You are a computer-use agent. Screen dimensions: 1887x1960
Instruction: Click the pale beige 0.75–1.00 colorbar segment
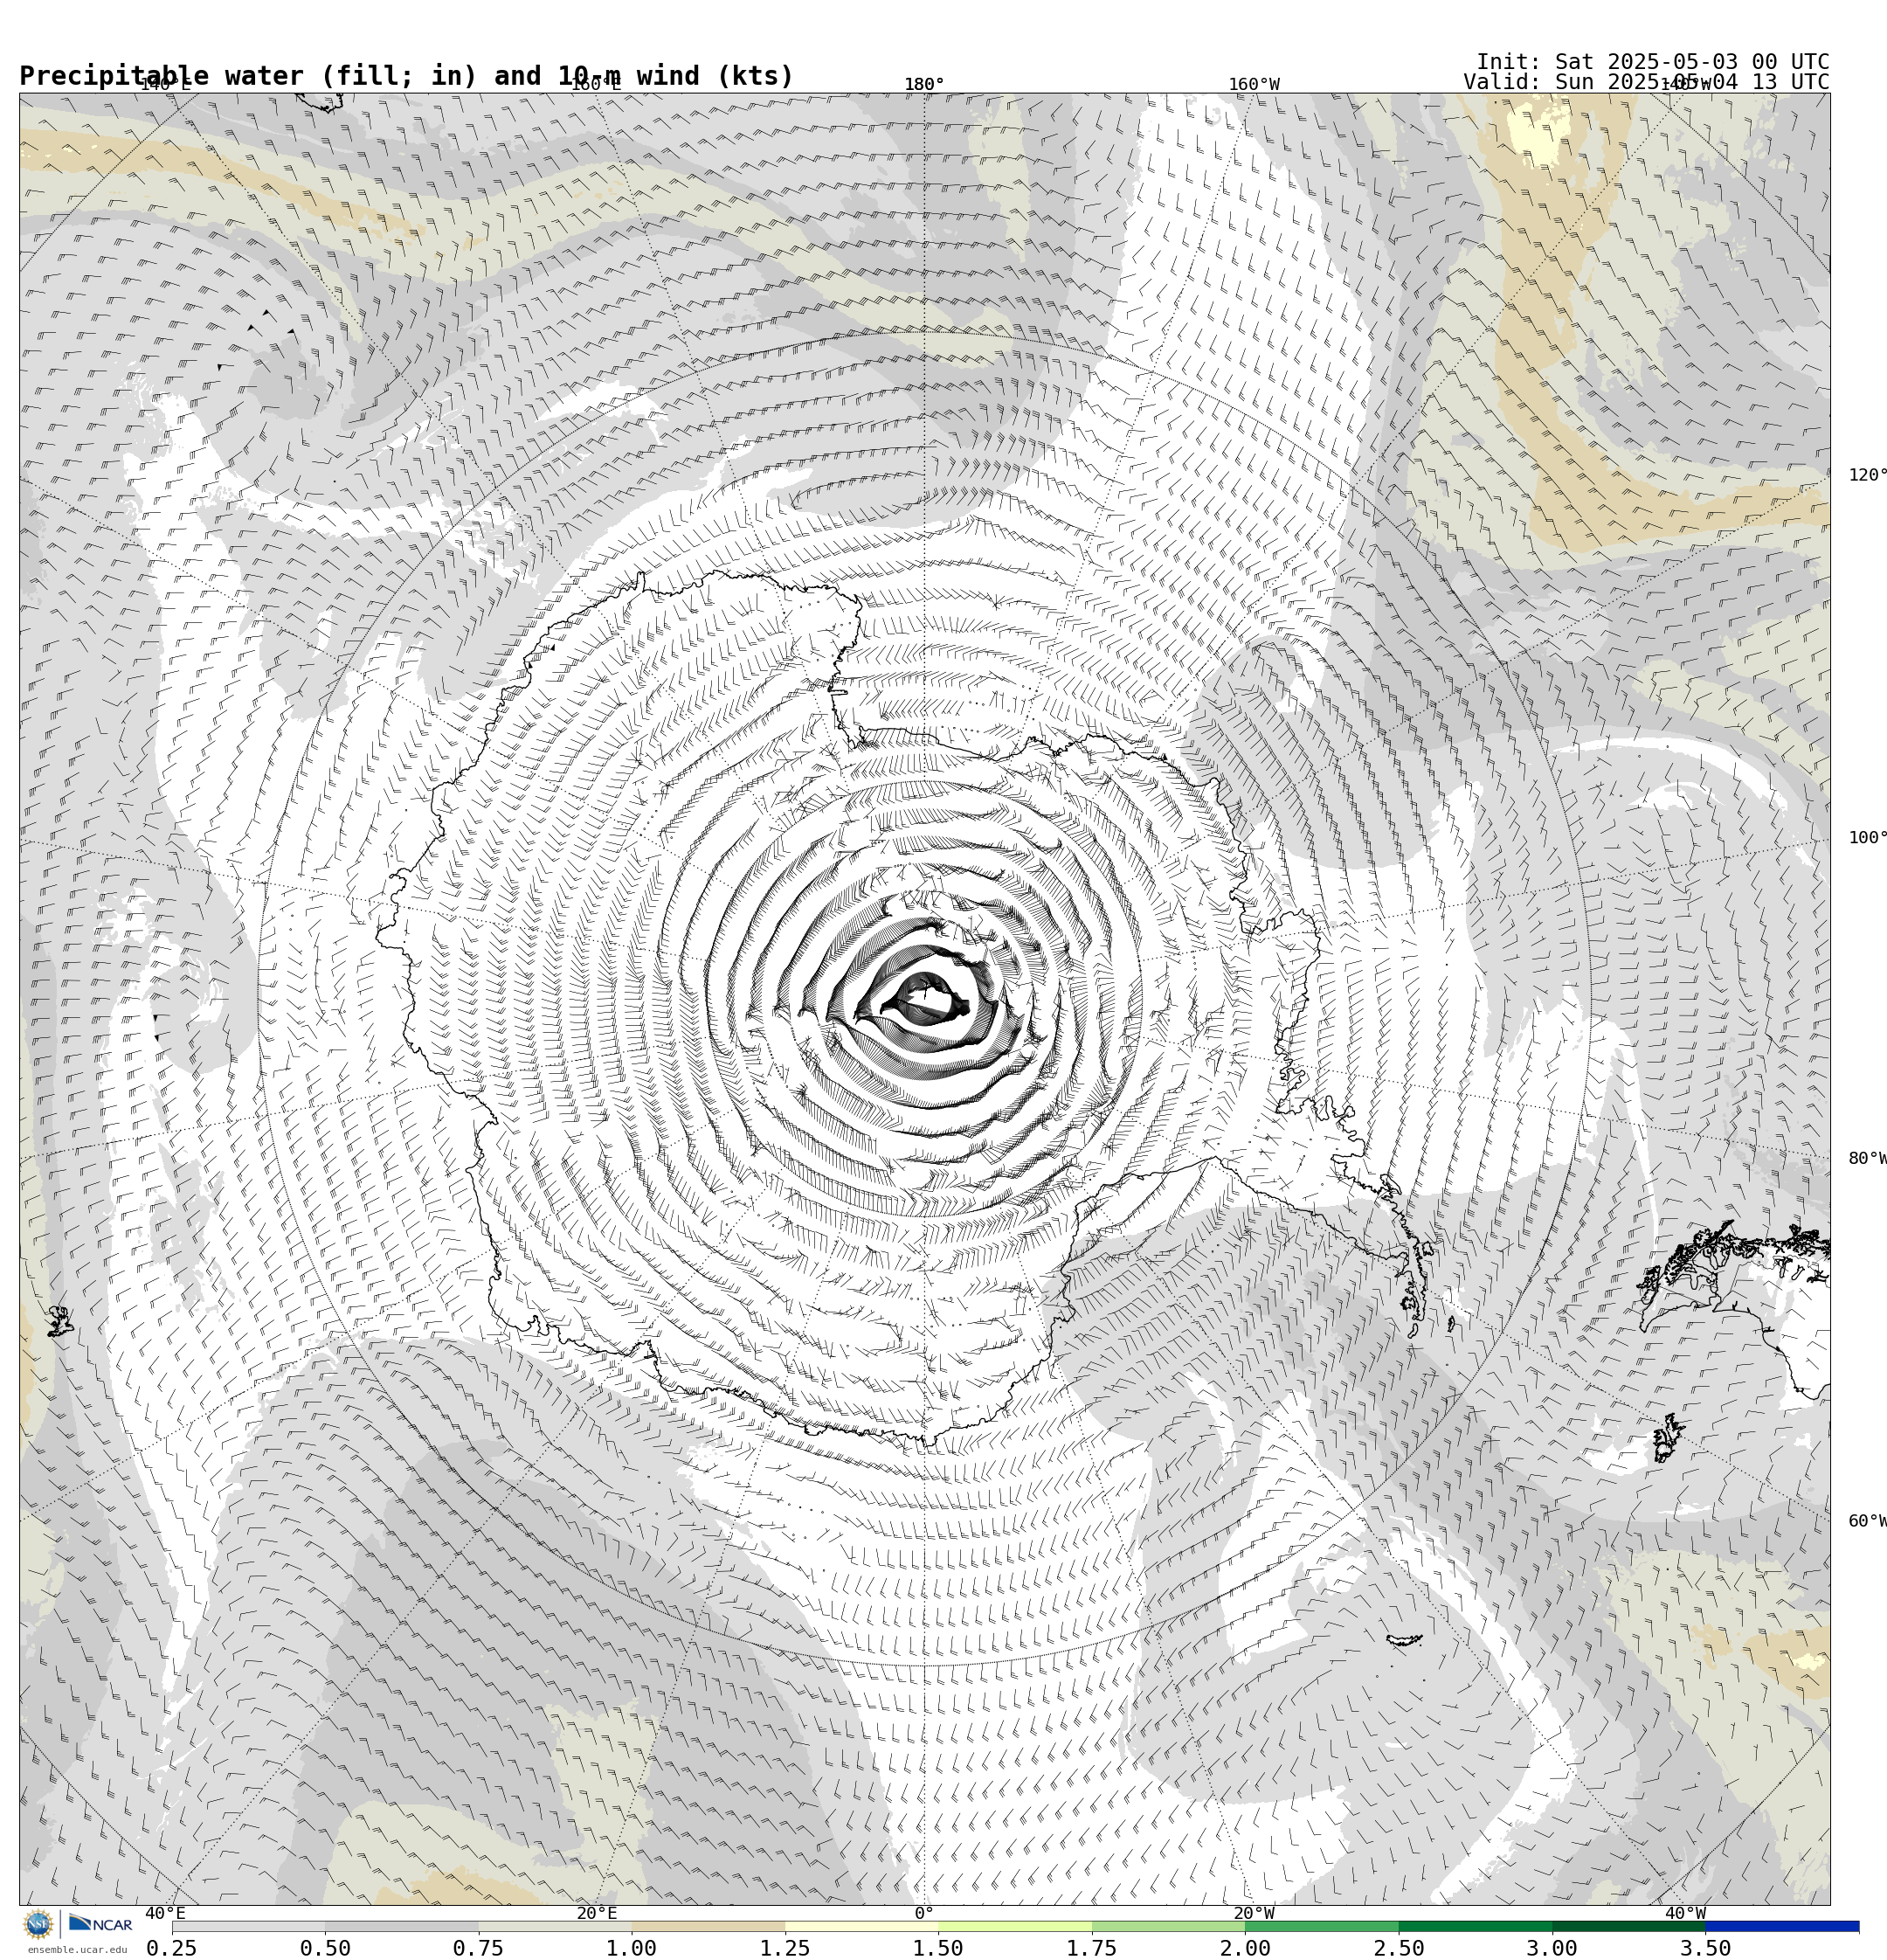pos(555,1926)
